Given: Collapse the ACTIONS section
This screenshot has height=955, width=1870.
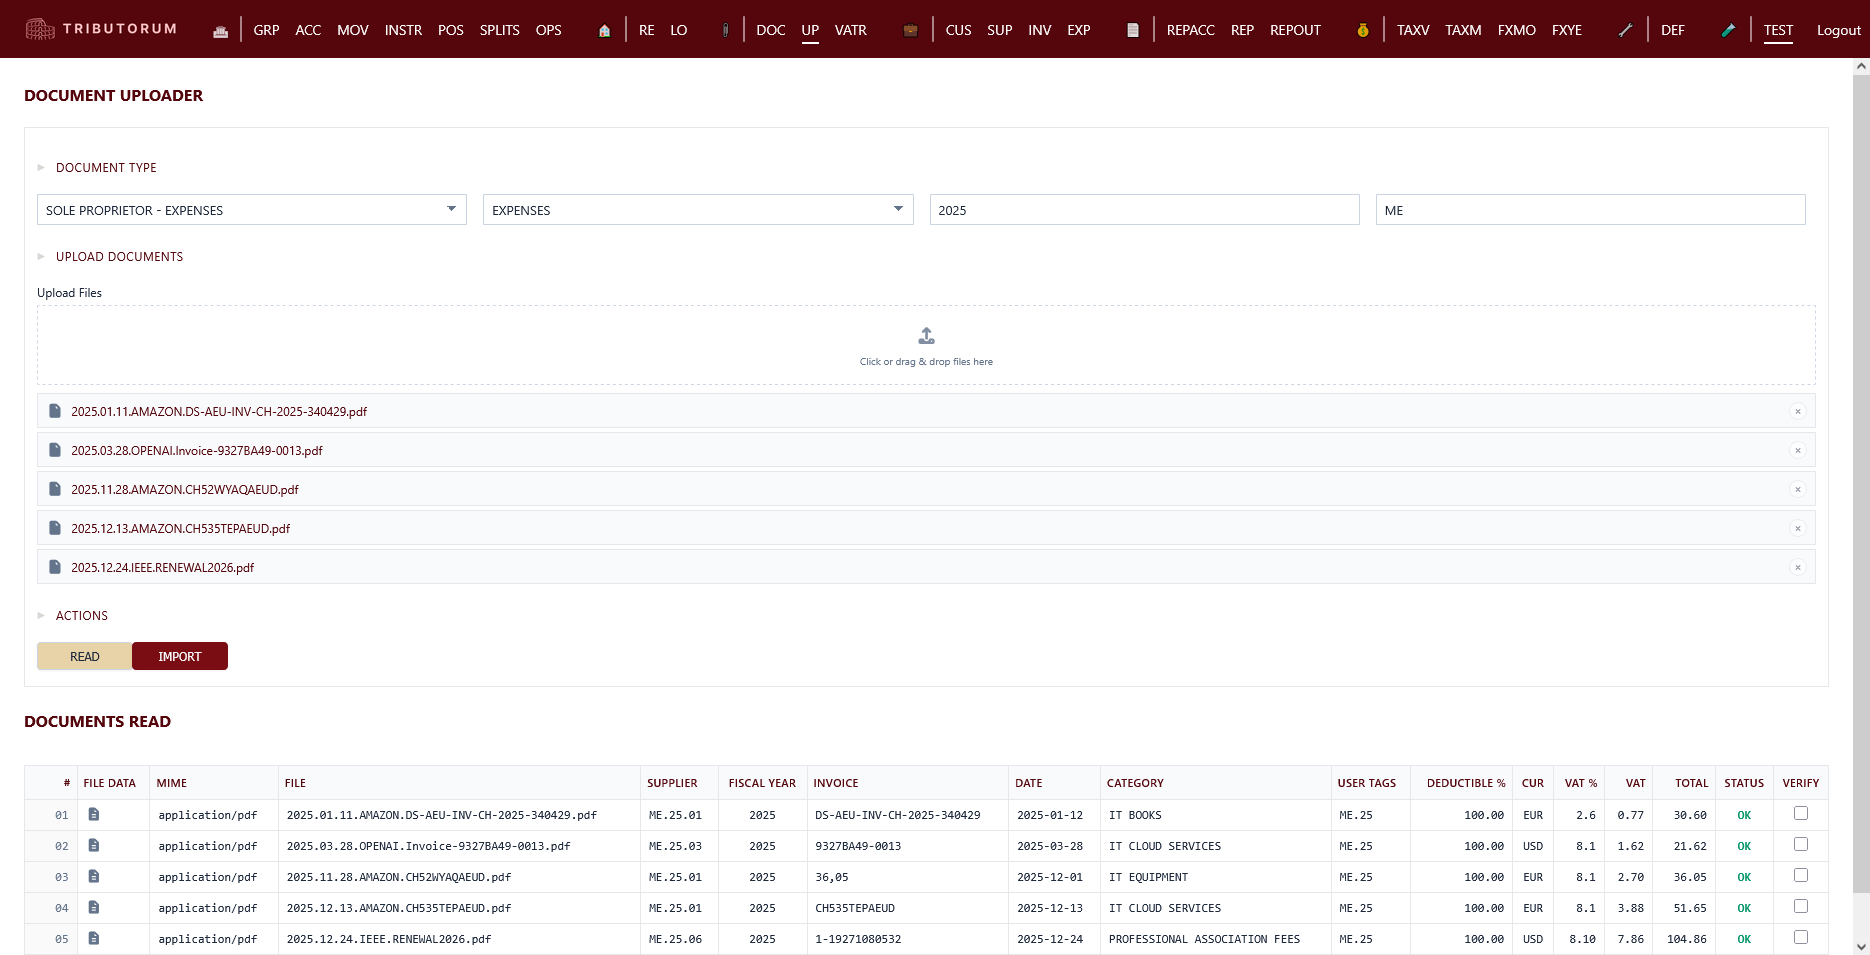Looking at the screenshot, I should [x=41, y=616].
